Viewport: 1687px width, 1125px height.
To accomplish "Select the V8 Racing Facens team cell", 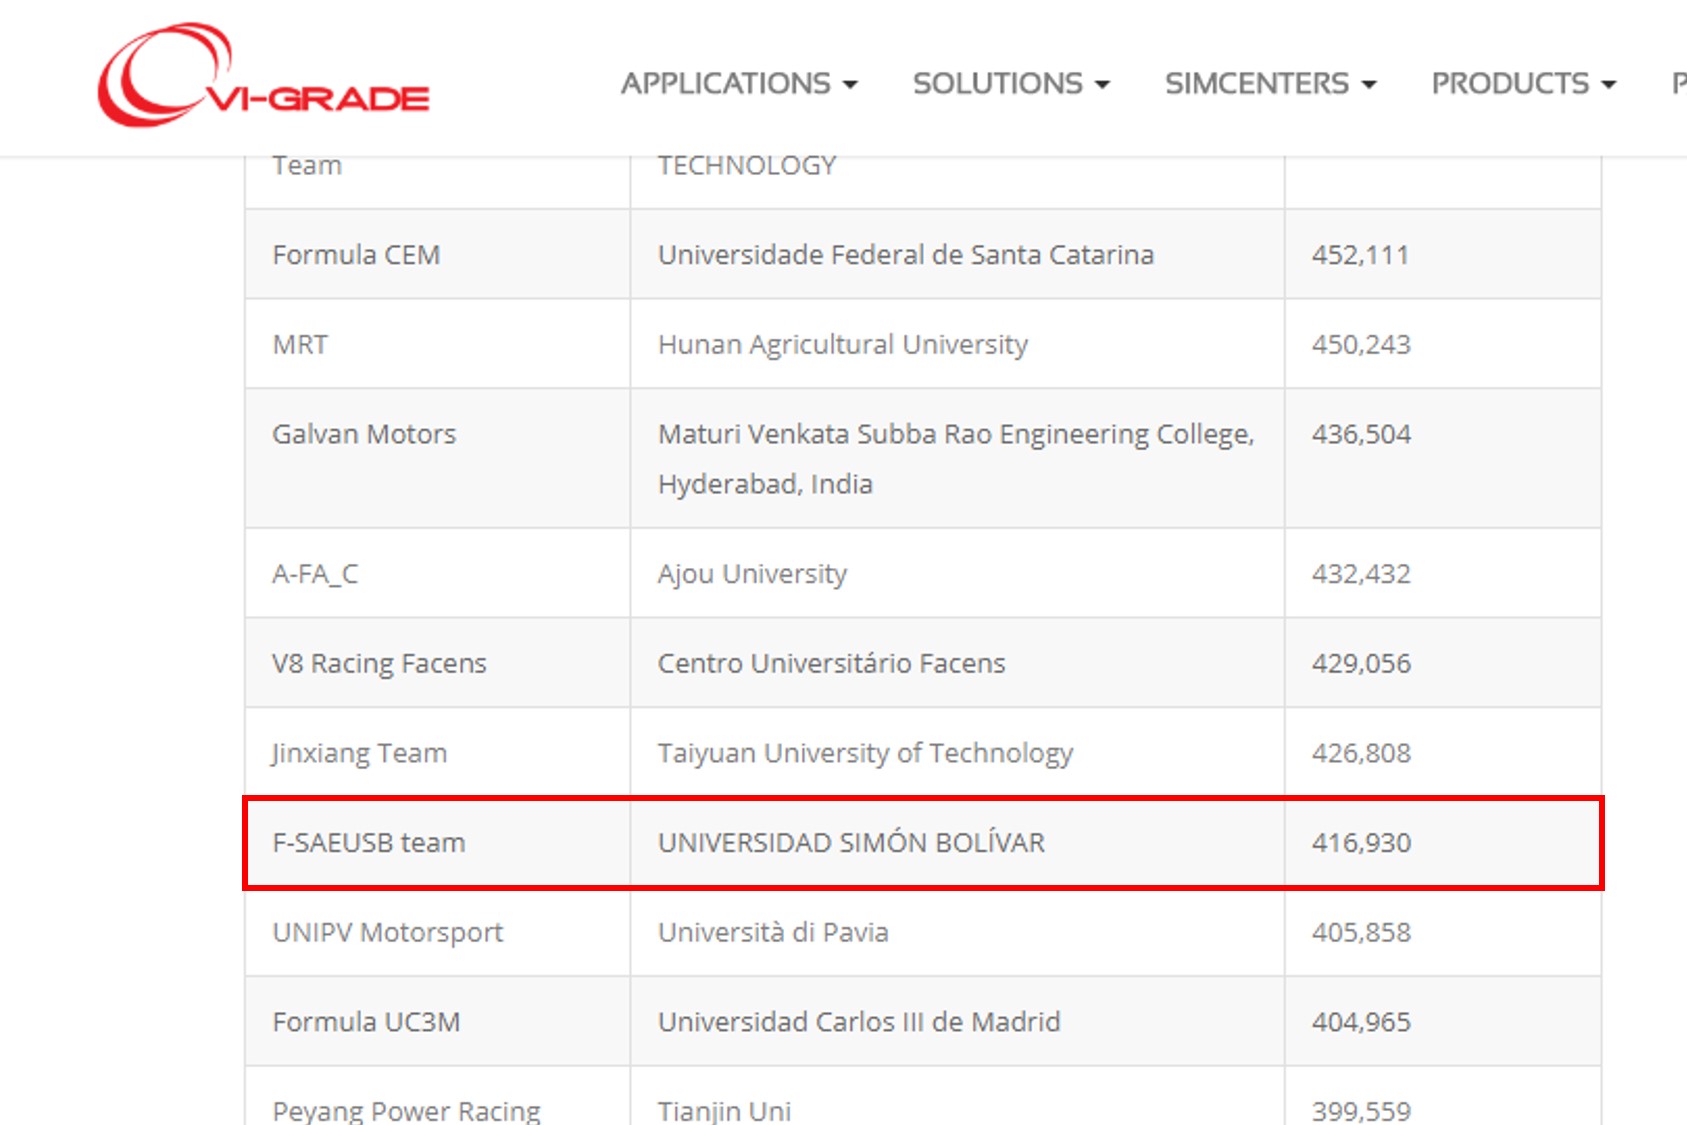I will tap(438, 663).
